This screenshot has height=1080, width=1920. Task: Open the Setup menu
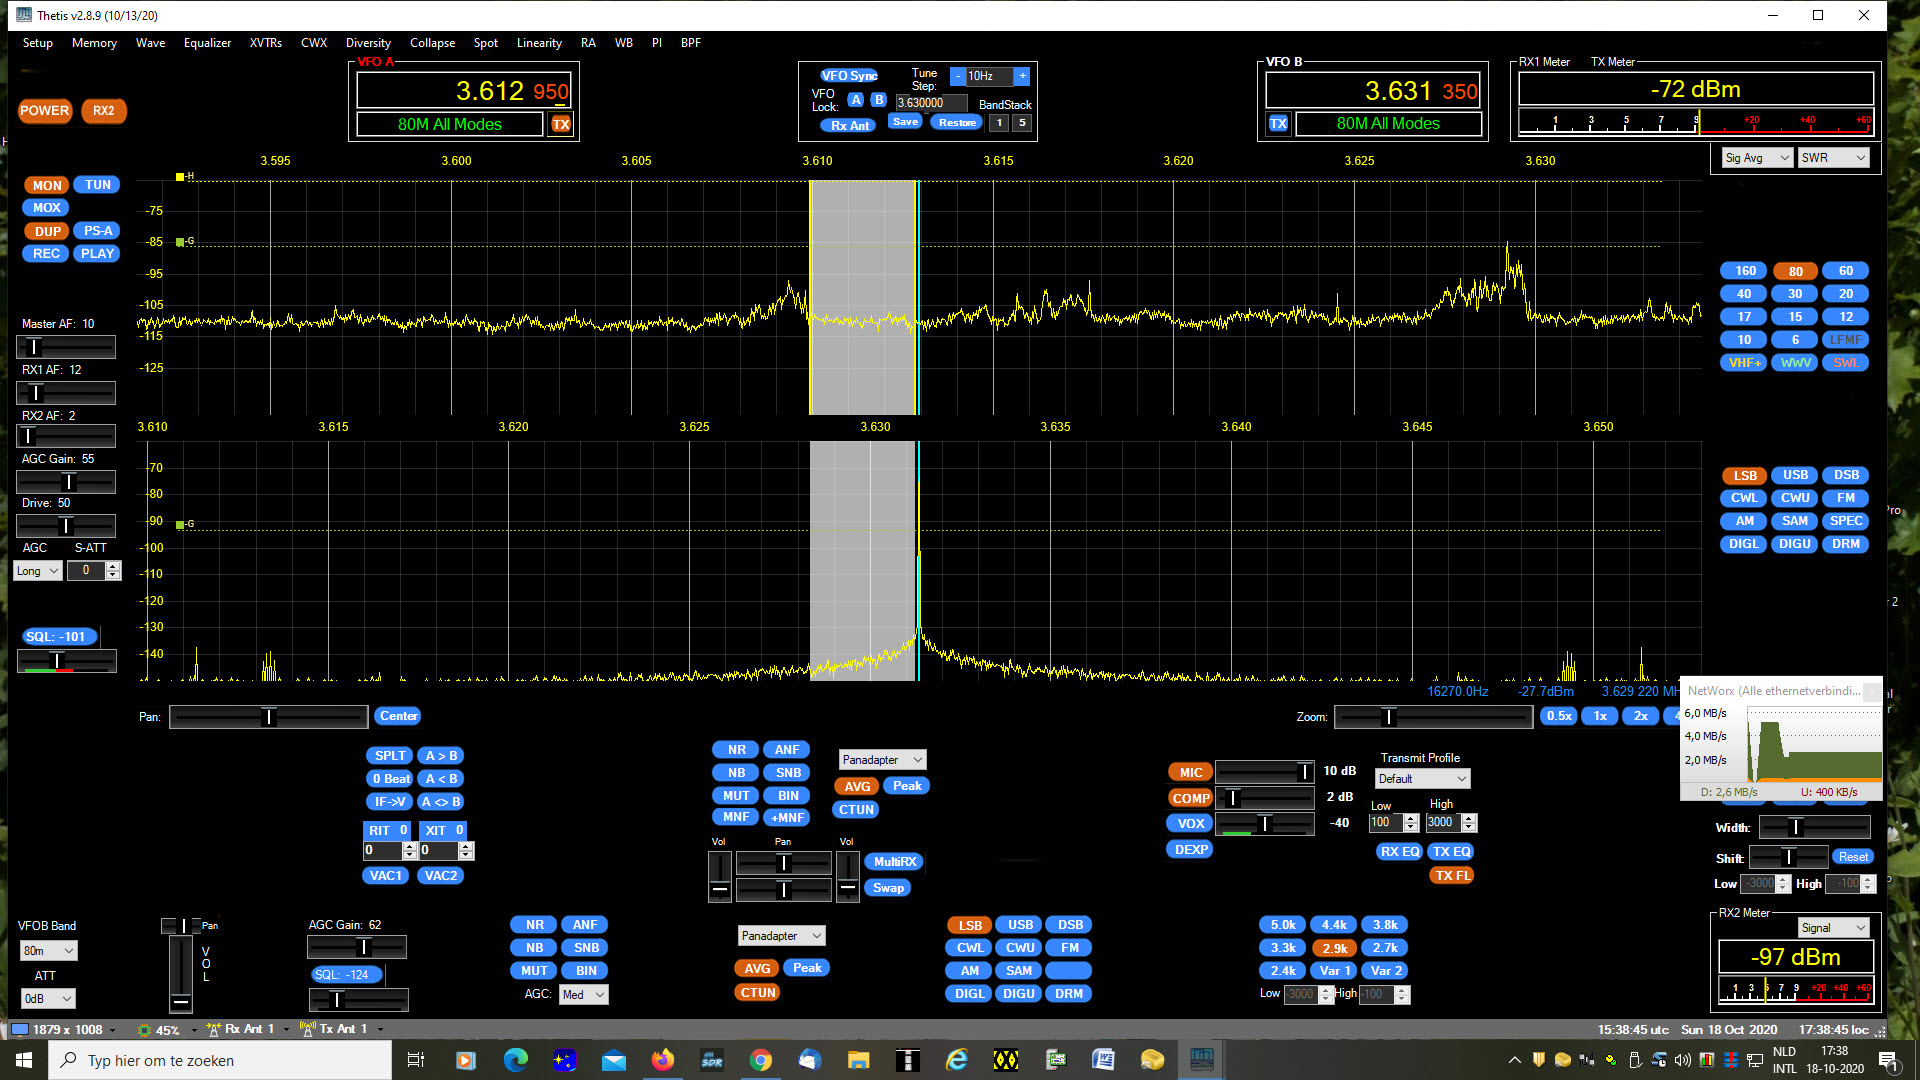click(37, 43)
